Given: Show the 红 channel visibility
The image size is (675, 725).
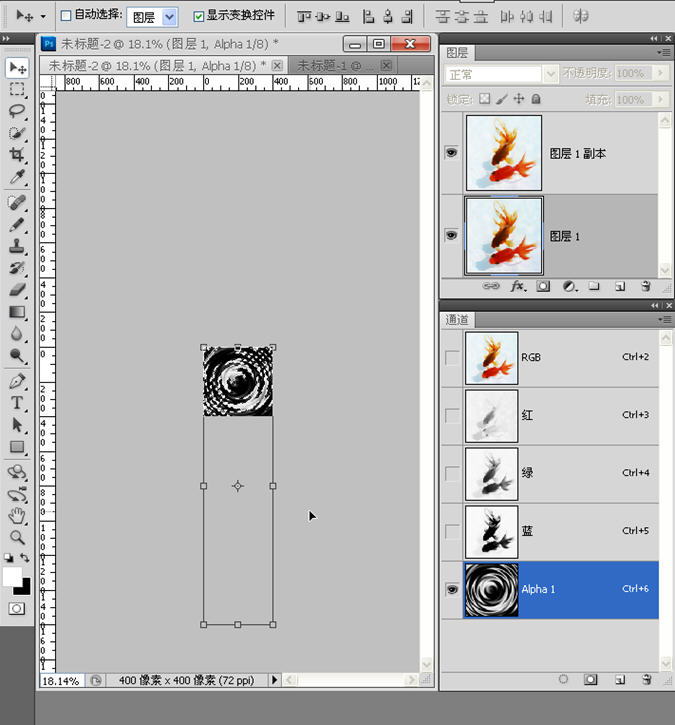Looking at the screenshot, I should pos(452,416).
